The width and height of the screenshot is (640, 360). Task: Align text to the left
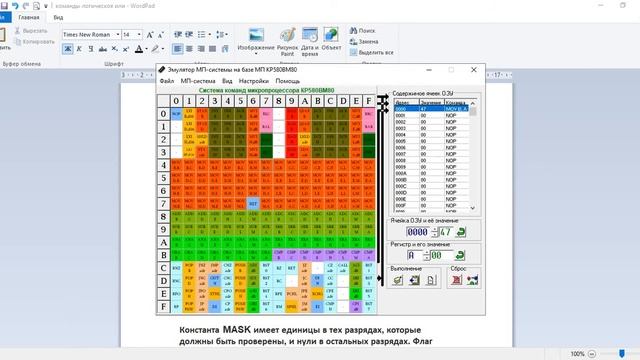point(178,49)
